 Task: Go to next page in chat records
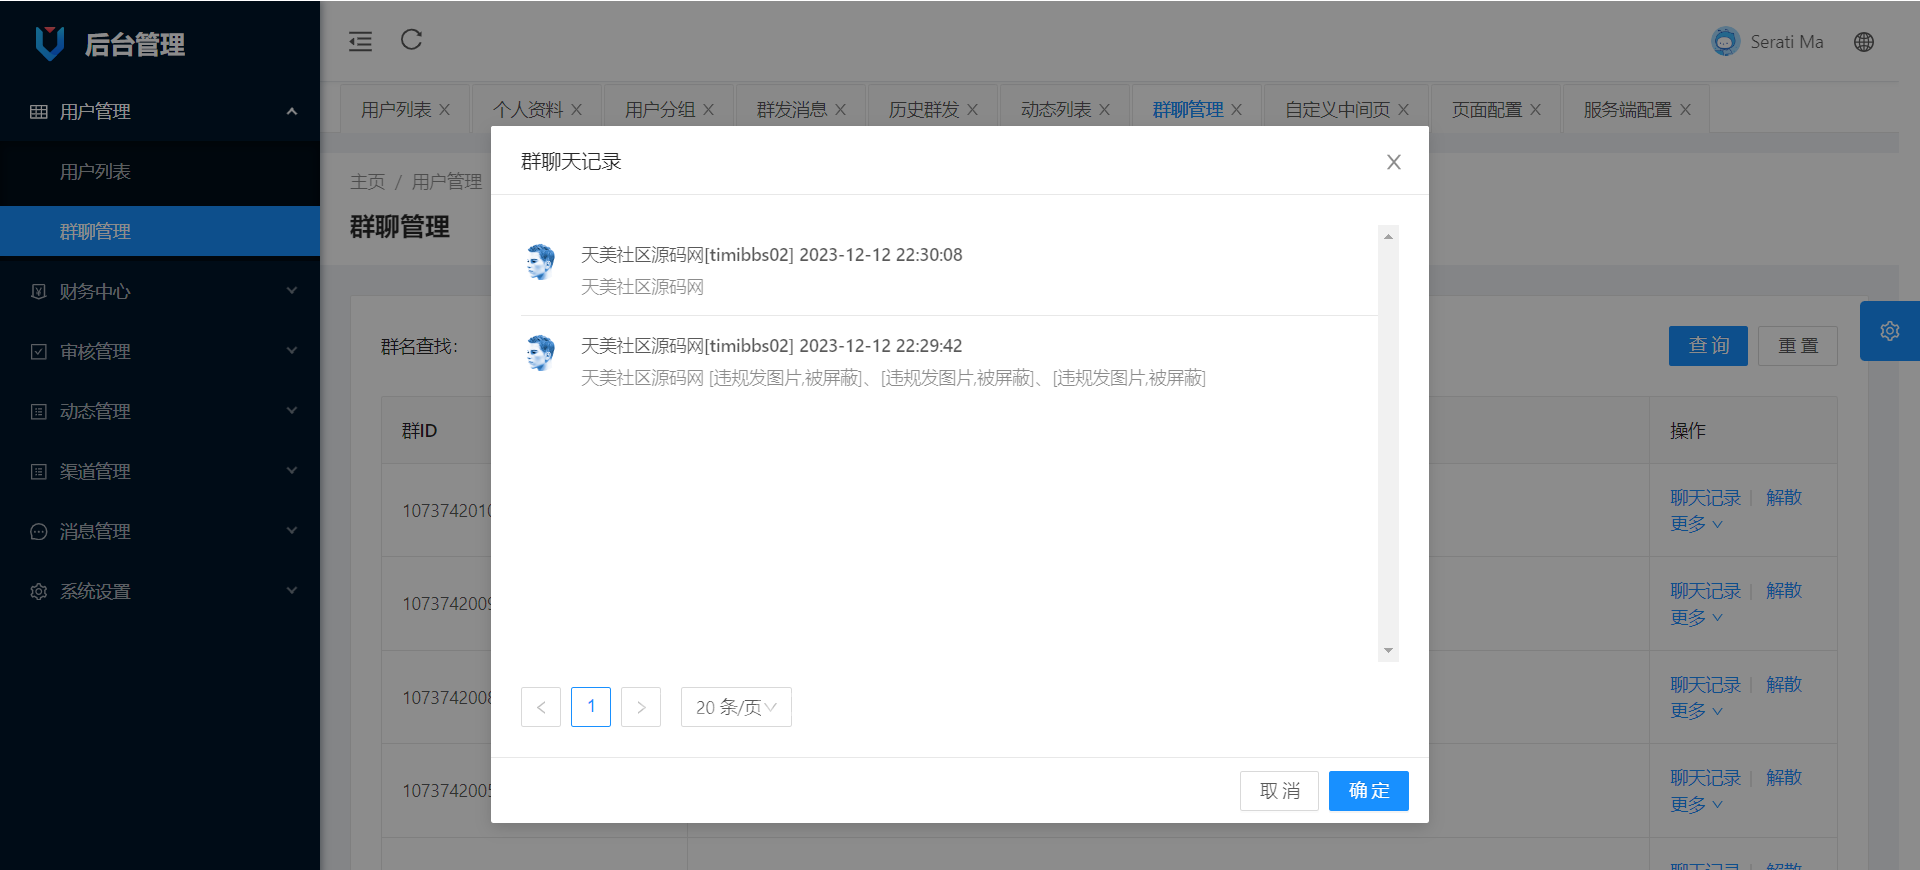pyautogui.click(x=641, y=707)
